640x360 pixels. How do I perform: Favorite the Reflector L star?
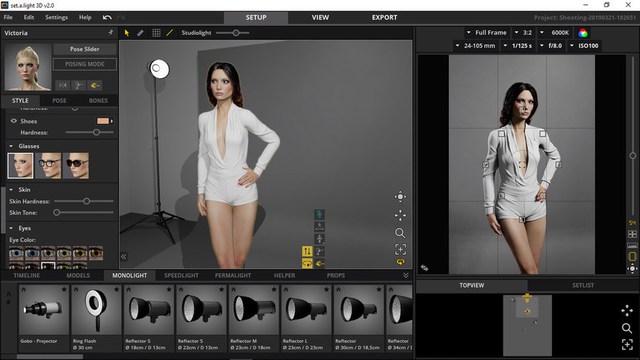326,289
